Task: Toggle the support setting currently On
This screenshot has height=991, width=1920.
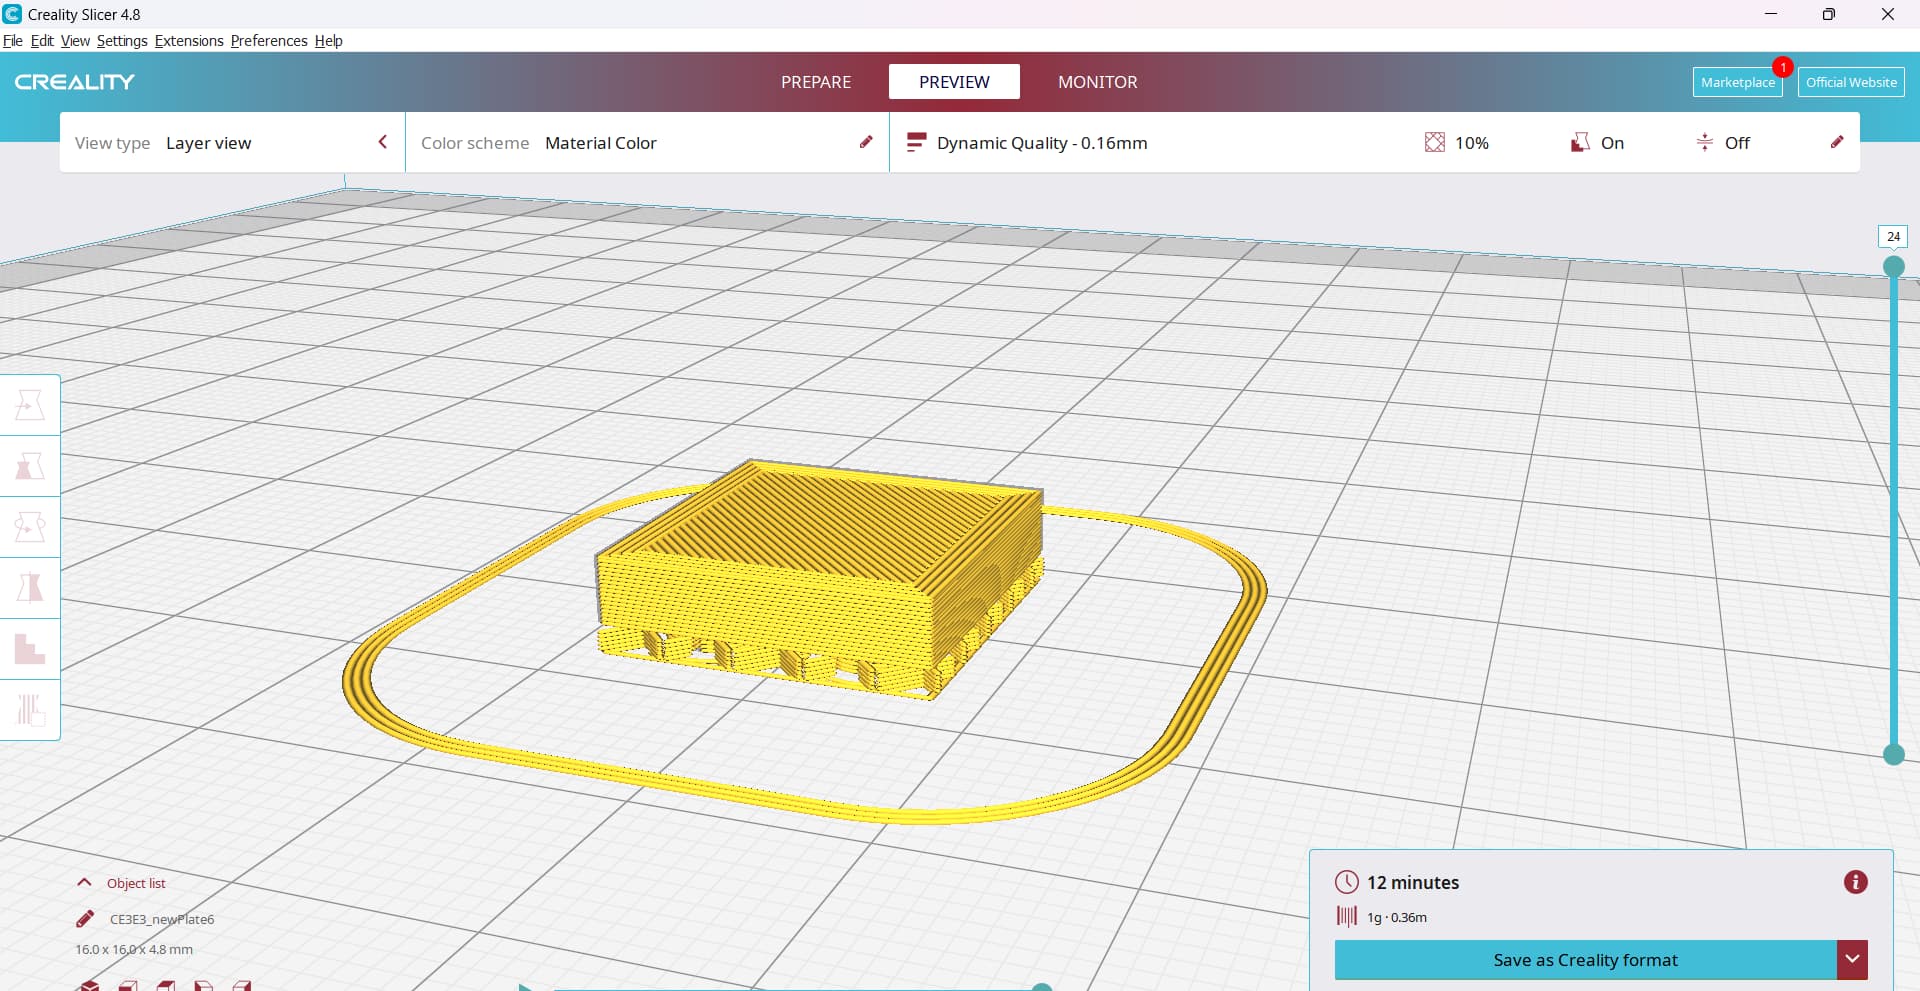Action: pos(1597,142)
